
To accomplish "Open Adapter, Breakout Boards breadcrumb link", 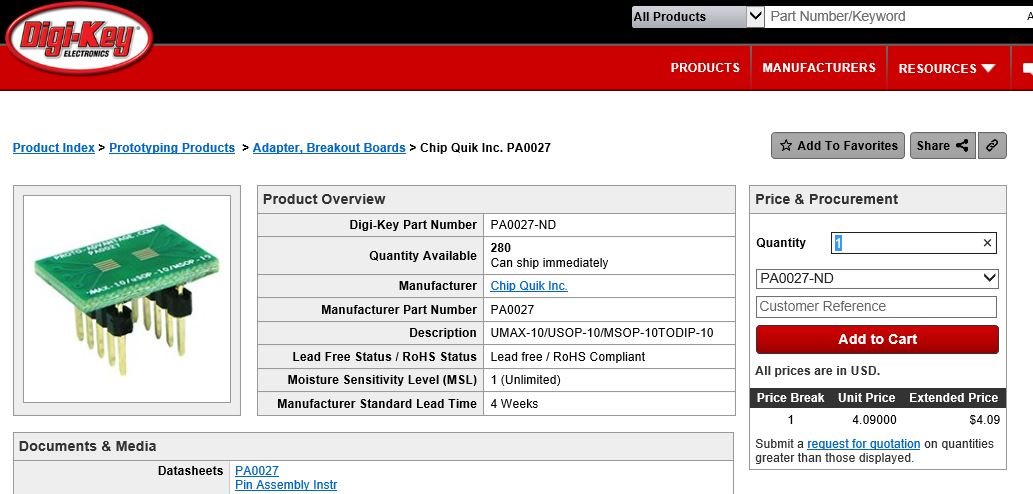I will pos(329,148).
